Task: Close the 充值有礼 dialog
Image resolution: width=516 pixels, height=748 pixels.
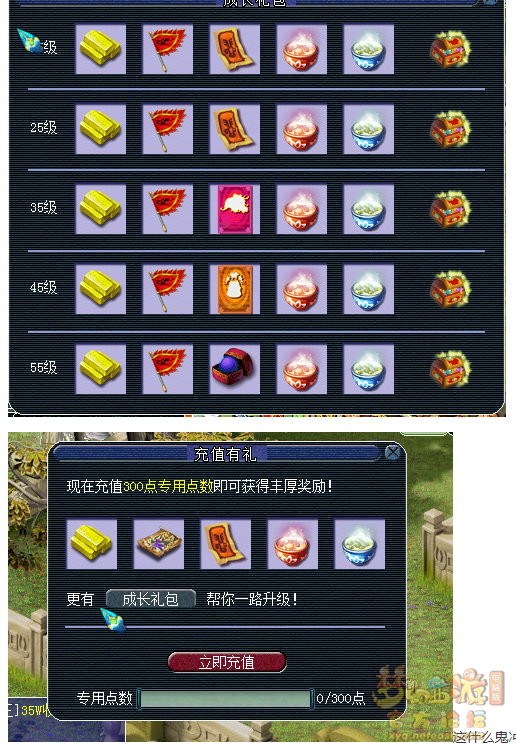Action: pos(392,452)
